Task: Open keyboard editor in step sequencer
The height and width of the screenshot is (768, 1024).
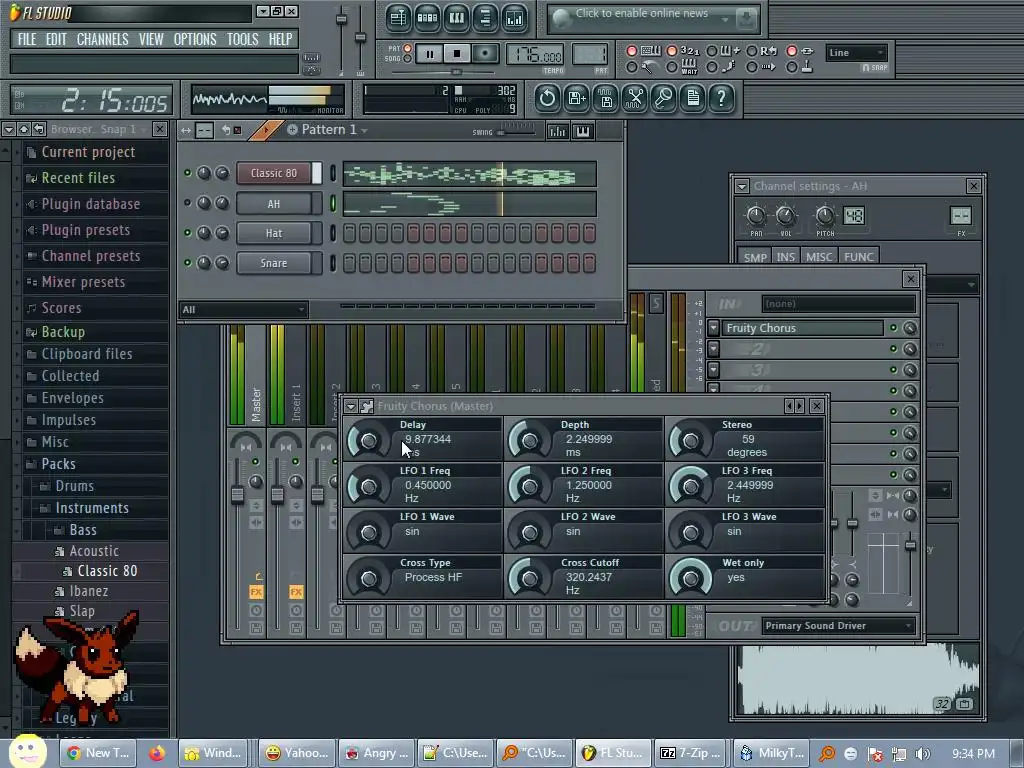Action: point(583,131)
